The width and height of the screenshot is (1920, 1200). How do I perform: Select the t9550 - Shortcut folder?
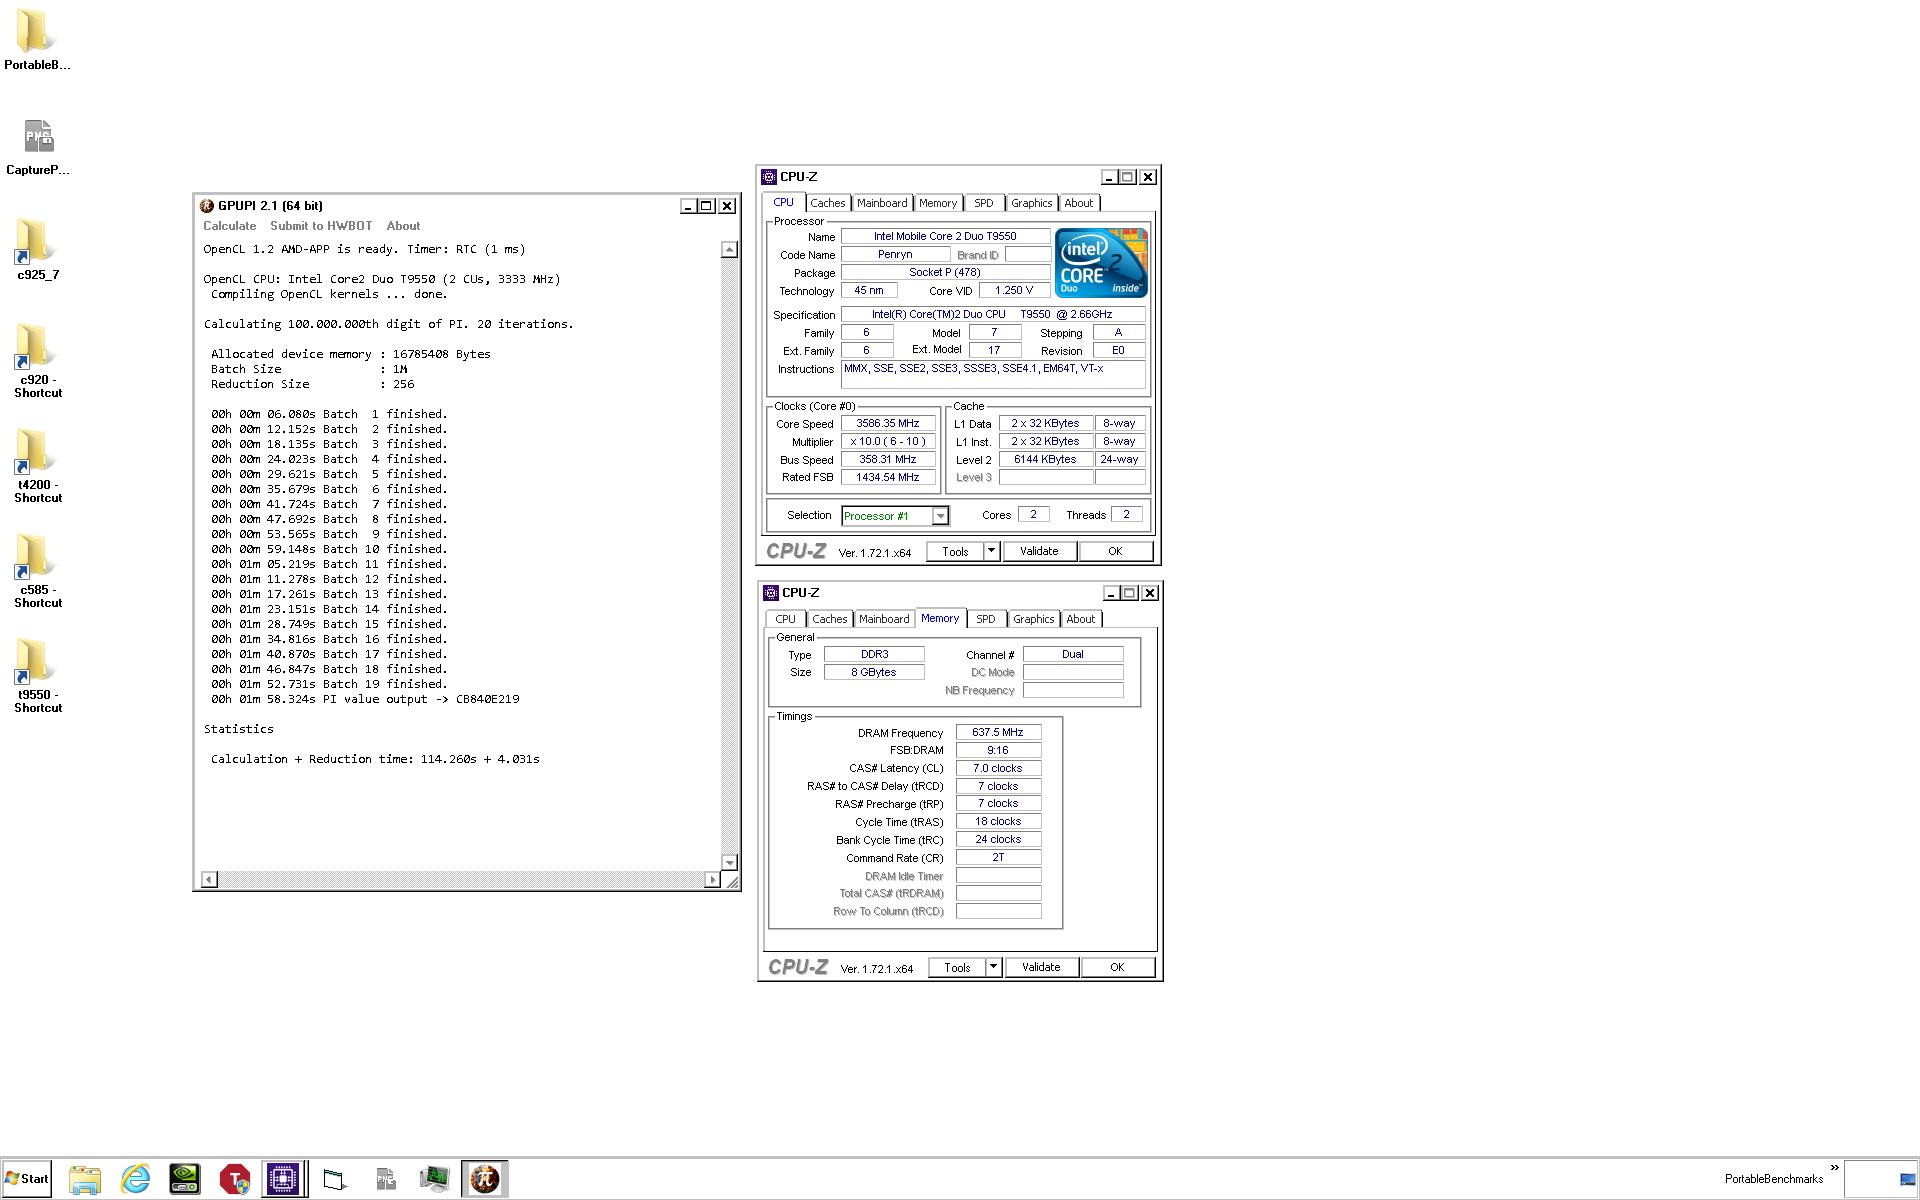pyautogui.click(x=37, y=676)
